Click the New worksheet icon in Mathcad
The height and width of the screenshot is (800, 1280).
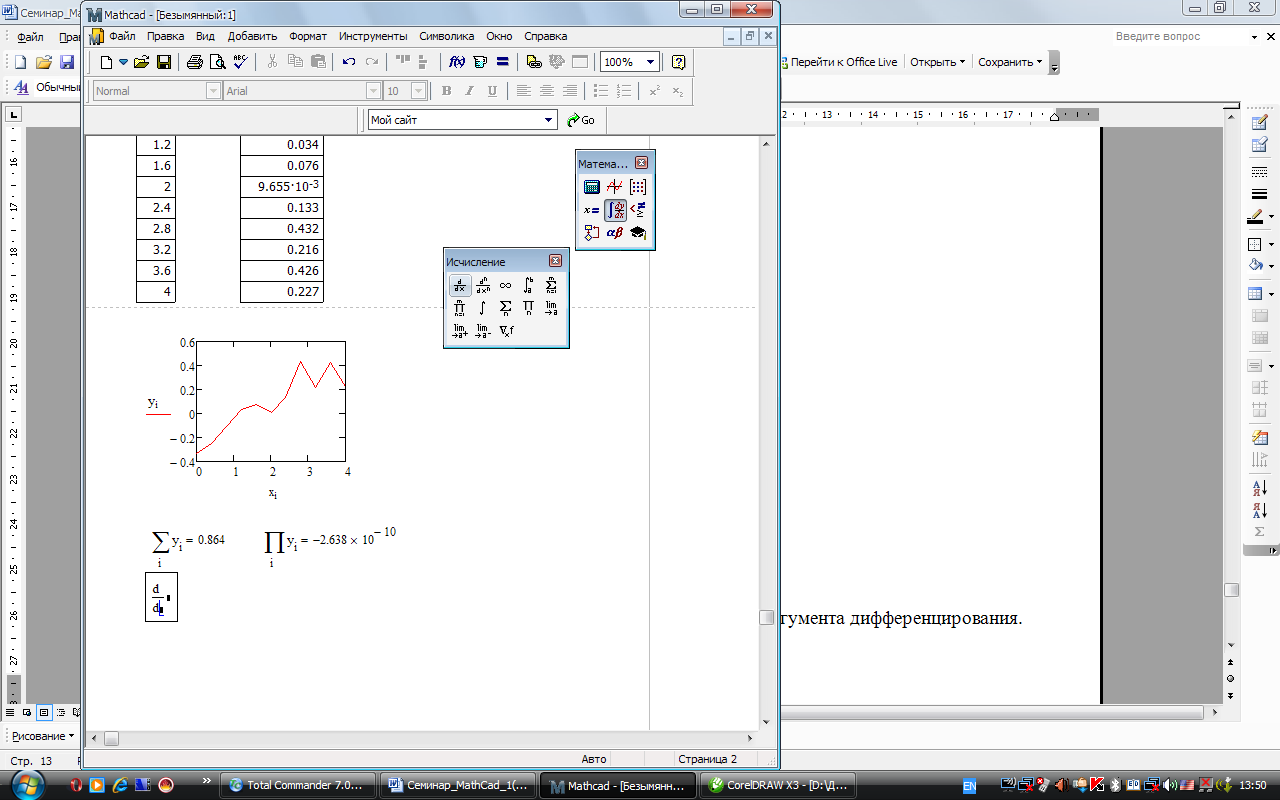(106, 62)
